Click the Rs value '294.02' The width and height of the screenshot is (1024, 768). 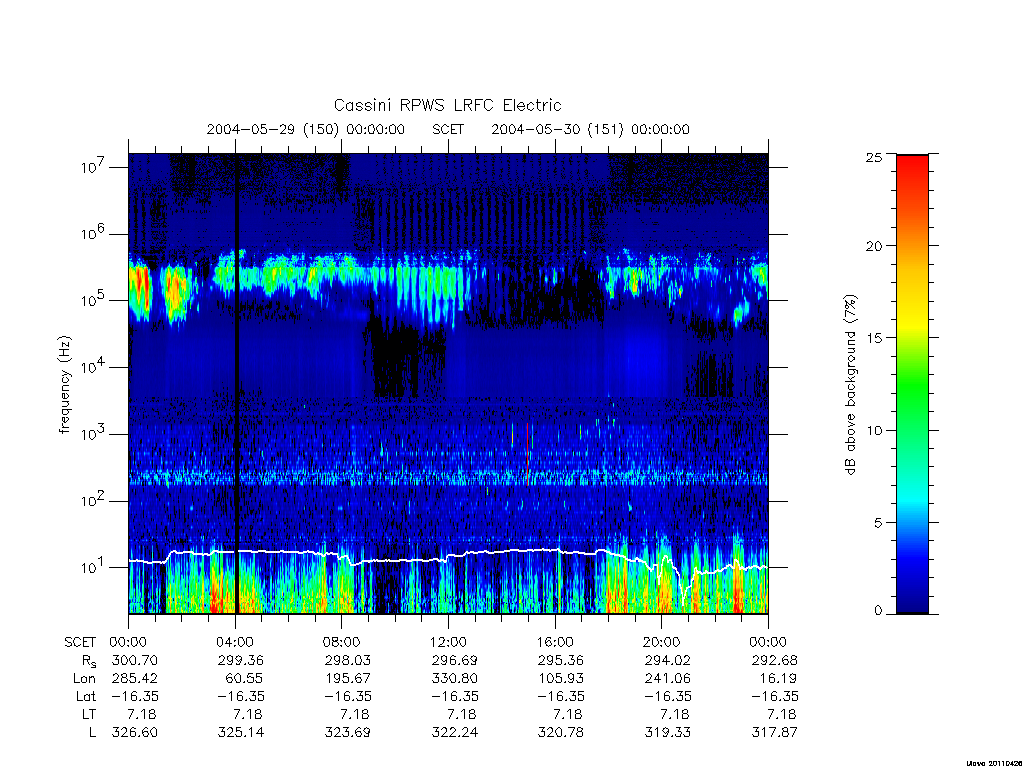(667, 660)
